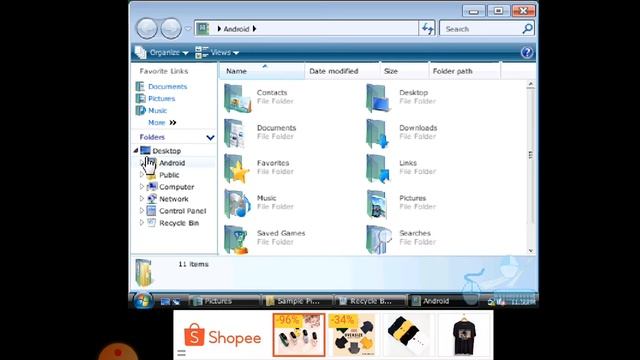Select Control Panel in folder tree

pyautogui.click(x=182, y=211)
